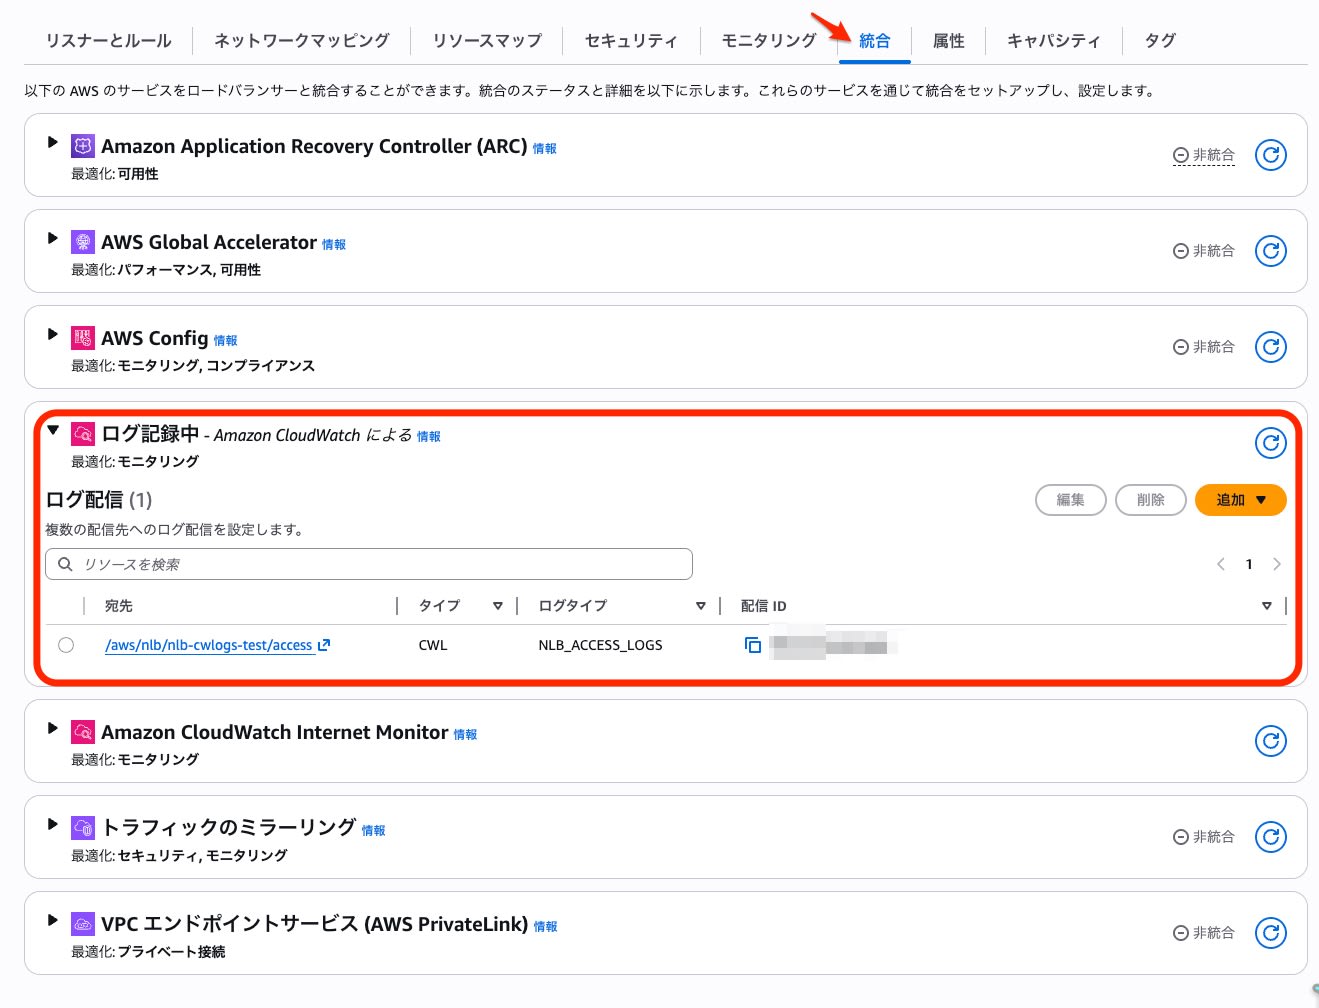Sort by the 配信 ID column arrow
This screenshot has width=1319, height=1008.
1266,606
